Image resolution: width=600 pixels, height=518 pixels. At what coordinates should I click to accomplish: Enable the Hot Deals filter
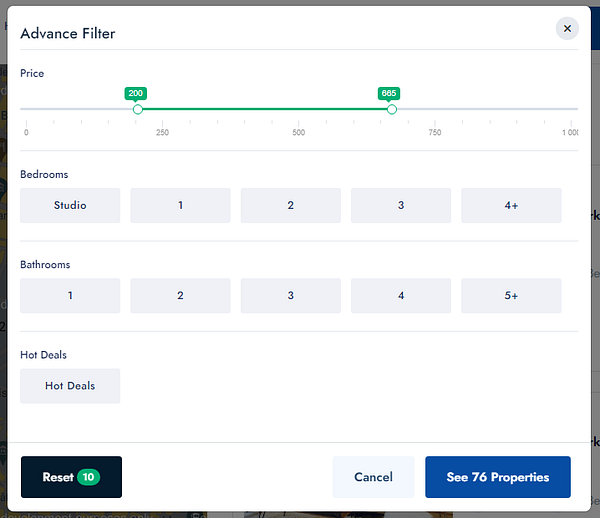pyautogui.click(x=70, y=386)
